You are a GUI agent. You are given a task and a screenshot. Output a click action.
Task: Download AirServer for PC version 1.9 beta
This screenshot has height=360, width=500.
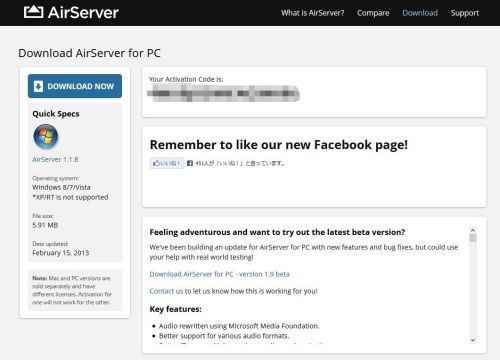[219, 274]
